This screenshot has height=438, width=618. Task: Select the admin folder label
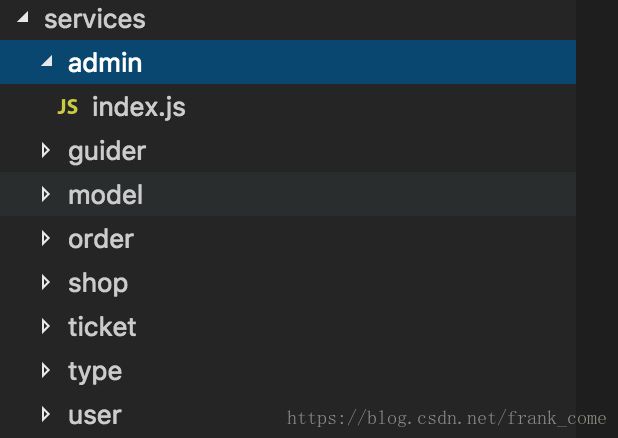tap(105, 63)
